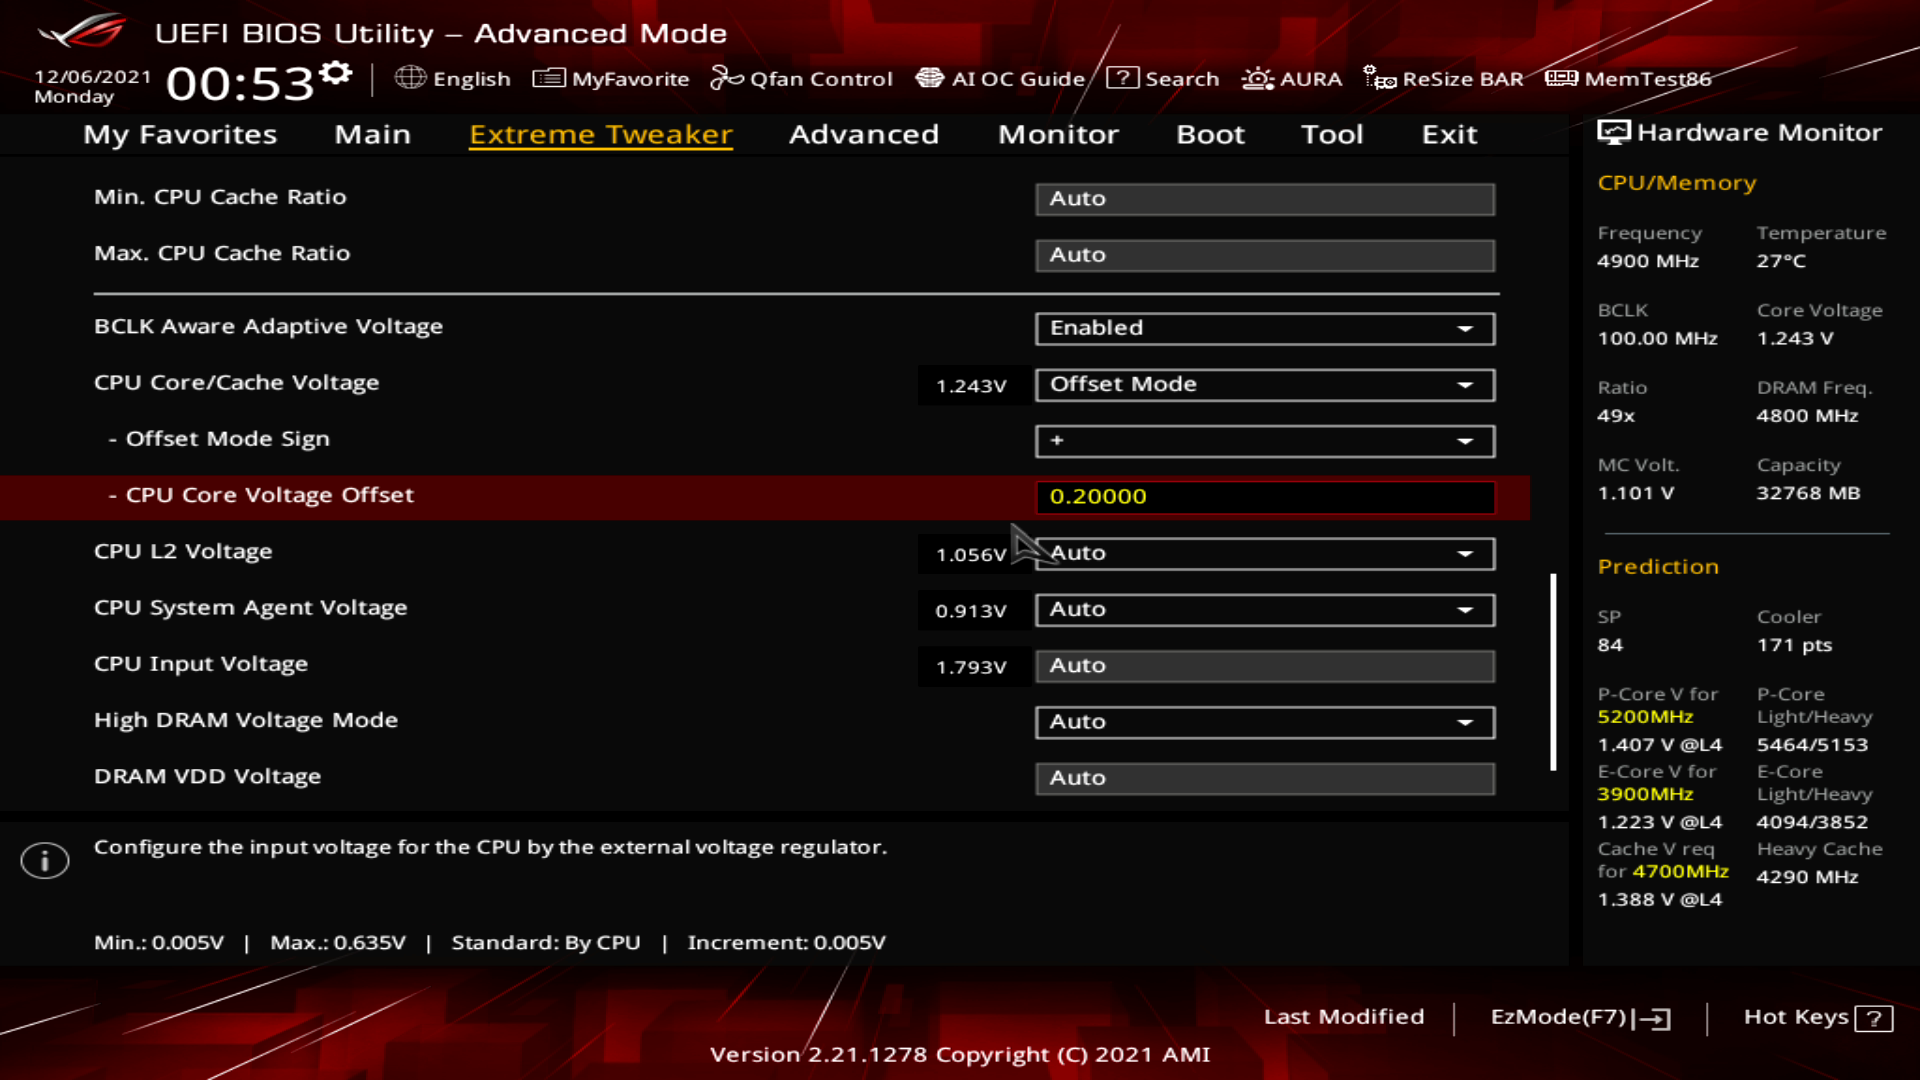1920x1080 pixels.
Task: Open MyFavorite from the top toolbar
Action: click(x=611, y=78)
